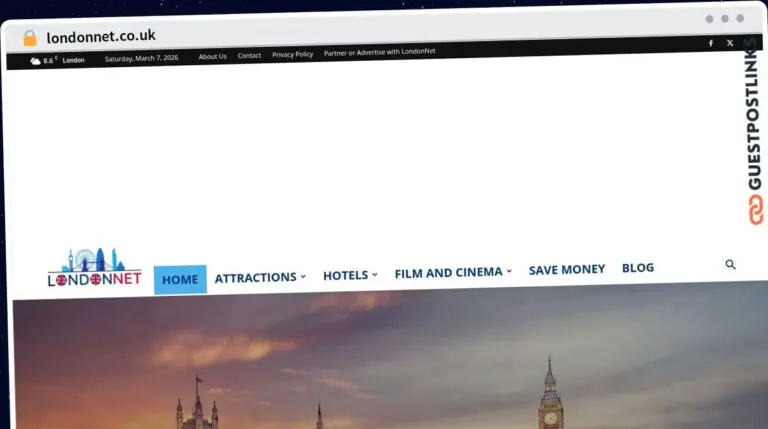This screenshot has height=429, width=768.
Task: Click the orange GuestPostLinks chain icon
Action: pos(756,209)
